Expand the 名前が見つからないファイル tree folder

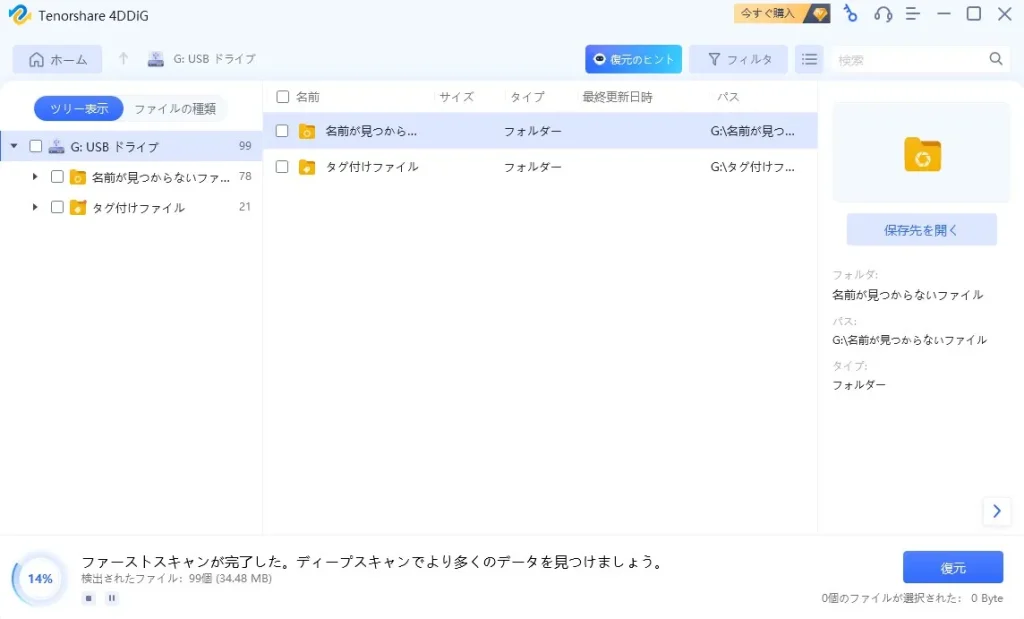pos(35,177)
